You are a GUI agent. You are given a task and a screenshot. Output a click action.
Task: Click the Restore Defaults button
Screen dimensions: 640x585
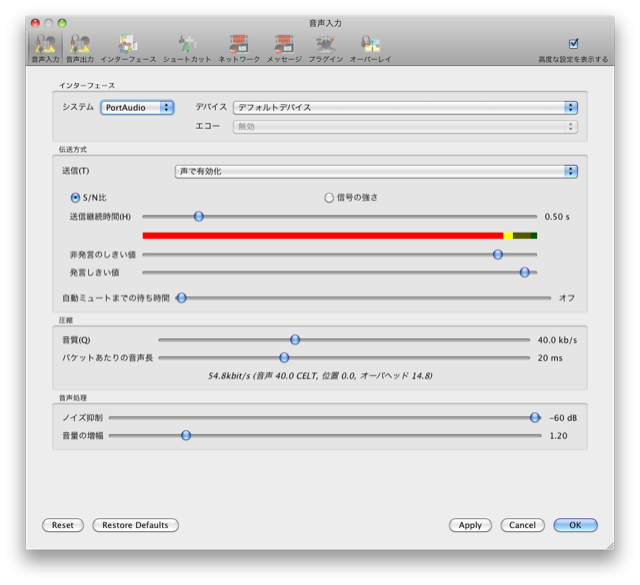(136, 525)
